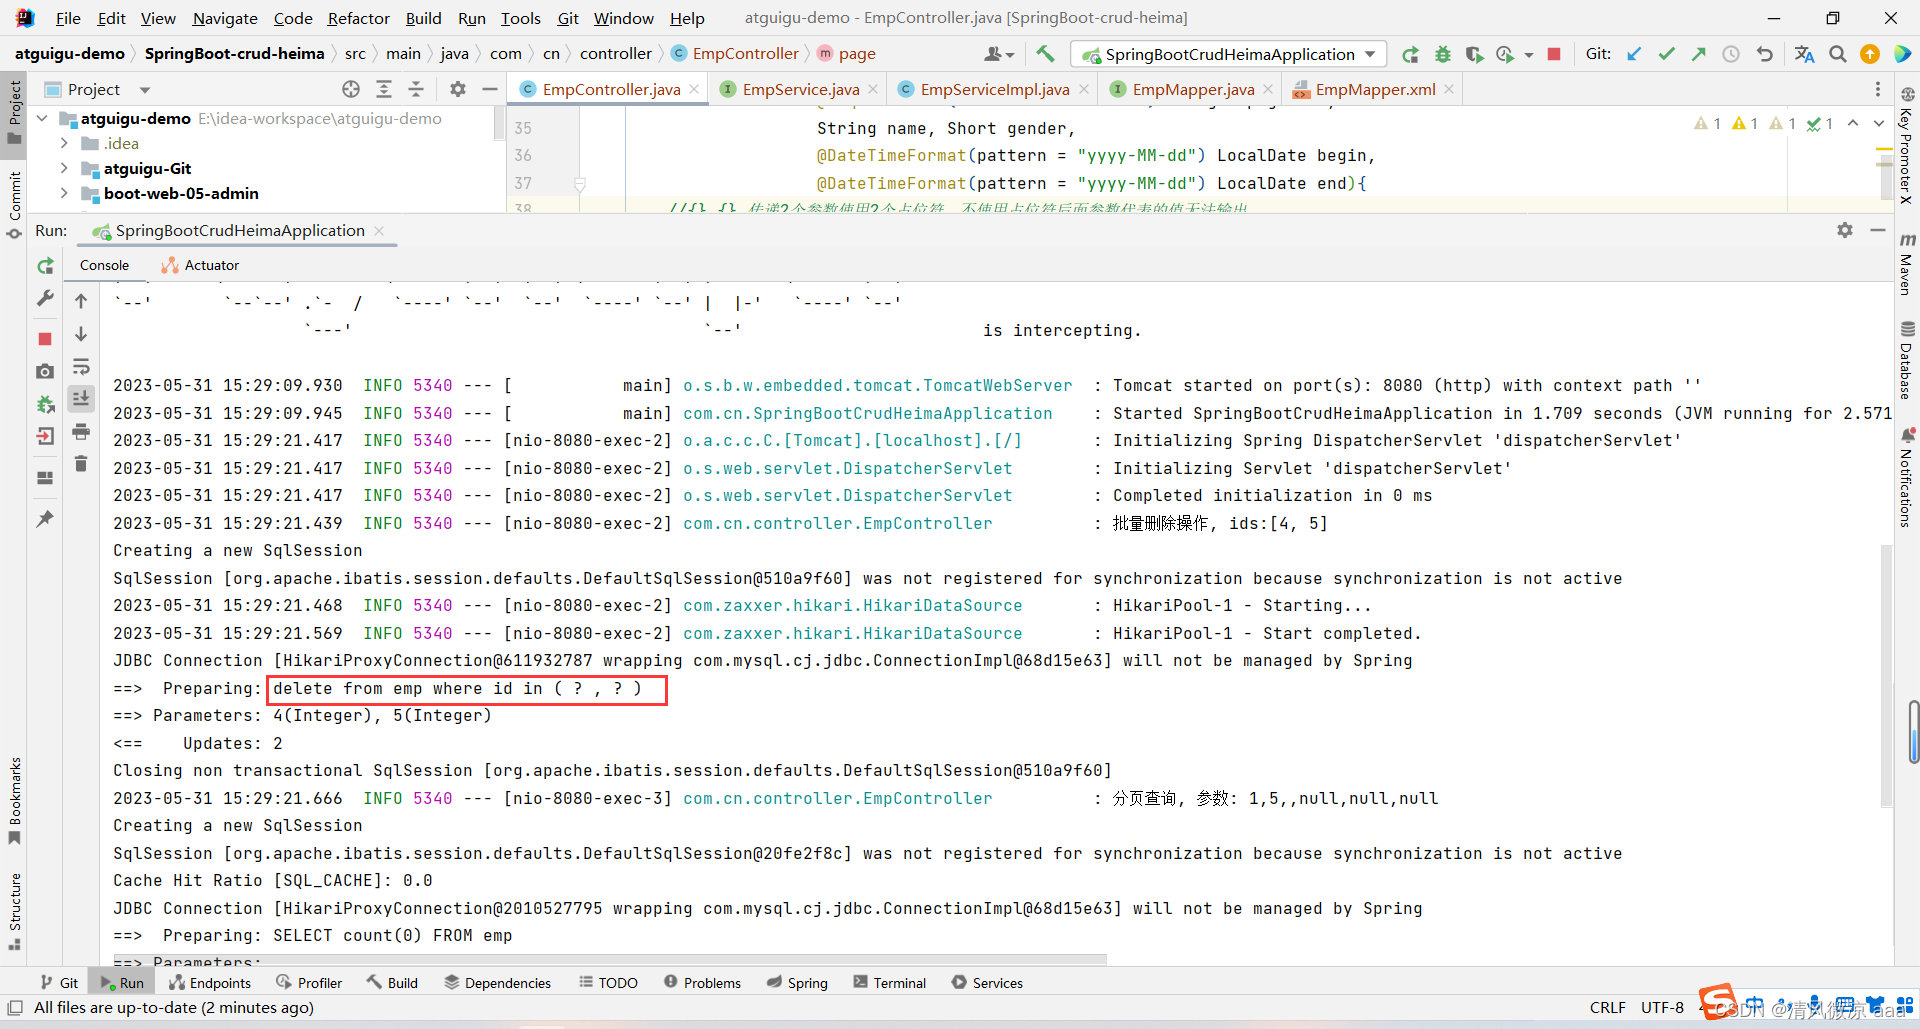The height and width of the screenshot is (1029, 1920).
Task: Click the Translate icon in toolbar
Action: pos(1804,54)
